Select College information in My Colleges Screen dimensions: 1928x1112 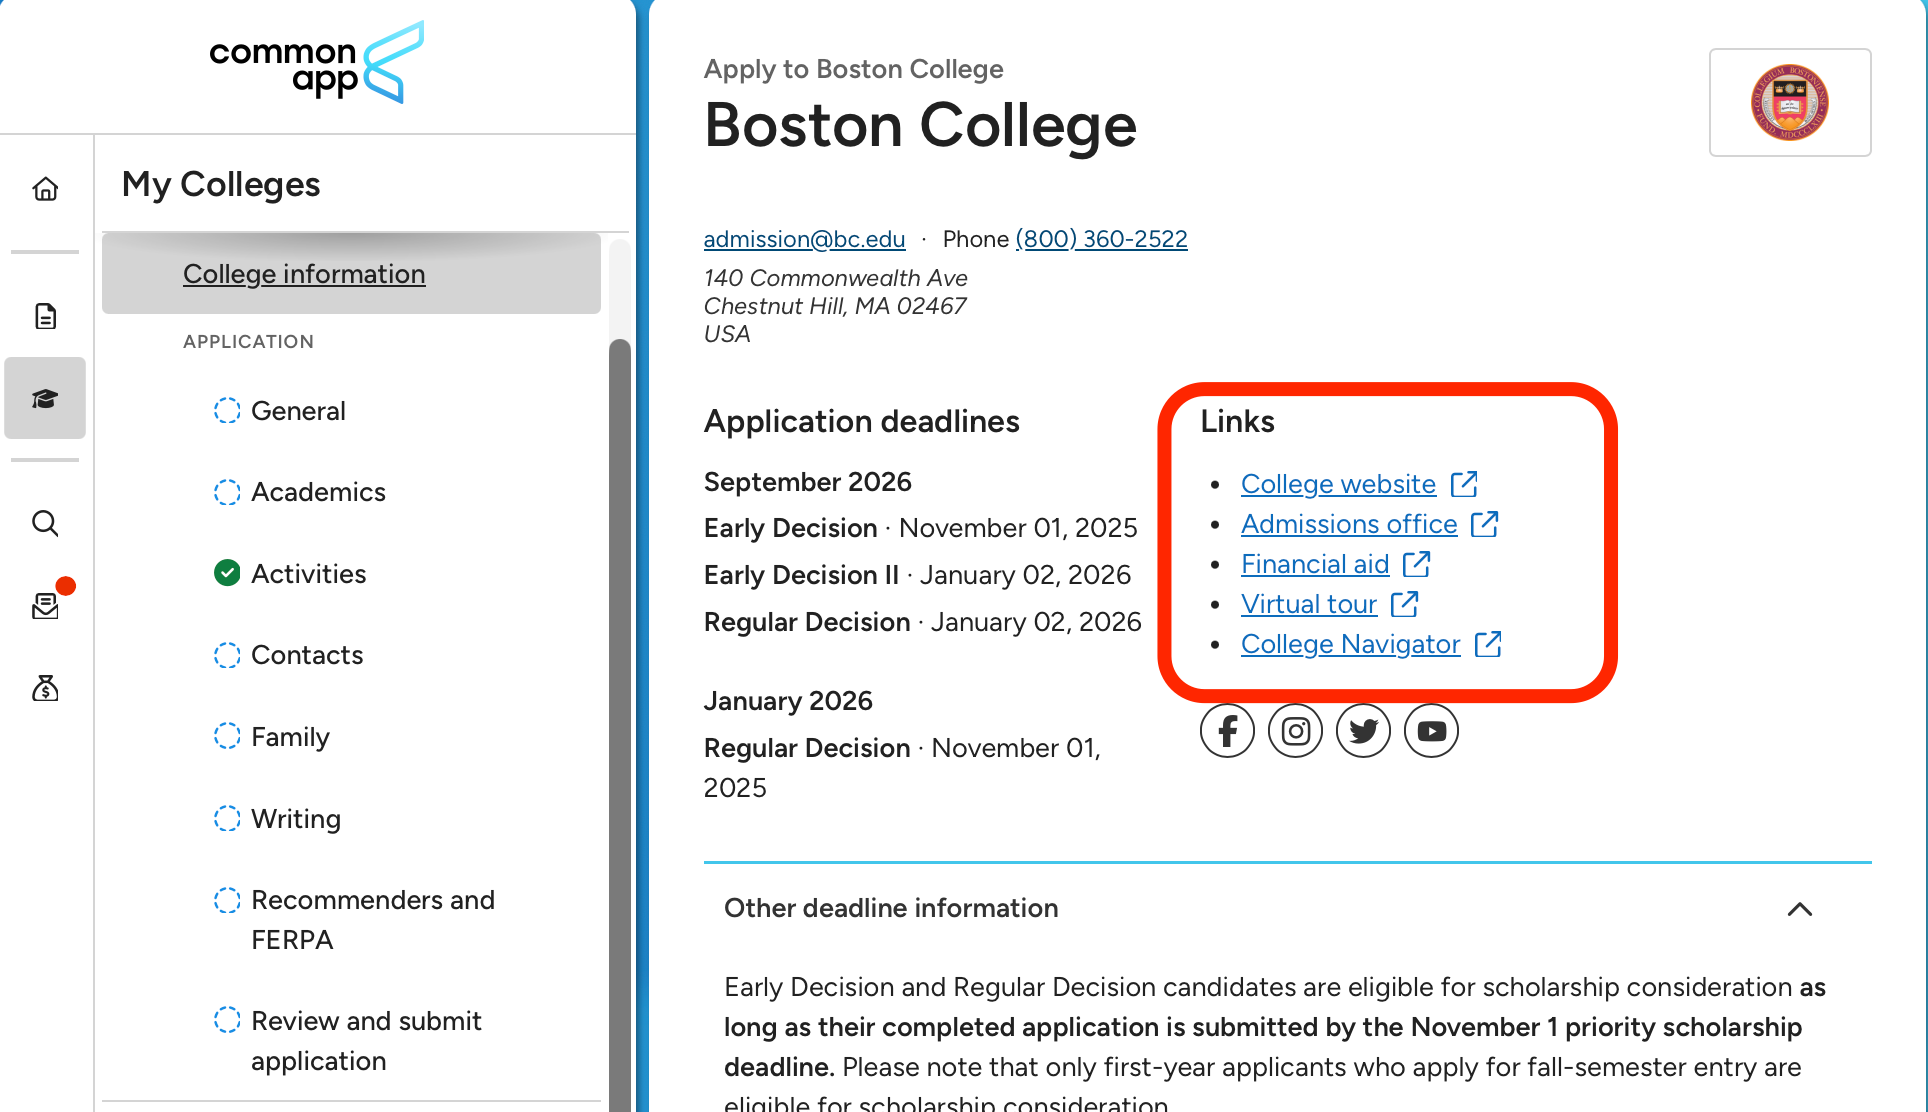[x=304, y=274]
